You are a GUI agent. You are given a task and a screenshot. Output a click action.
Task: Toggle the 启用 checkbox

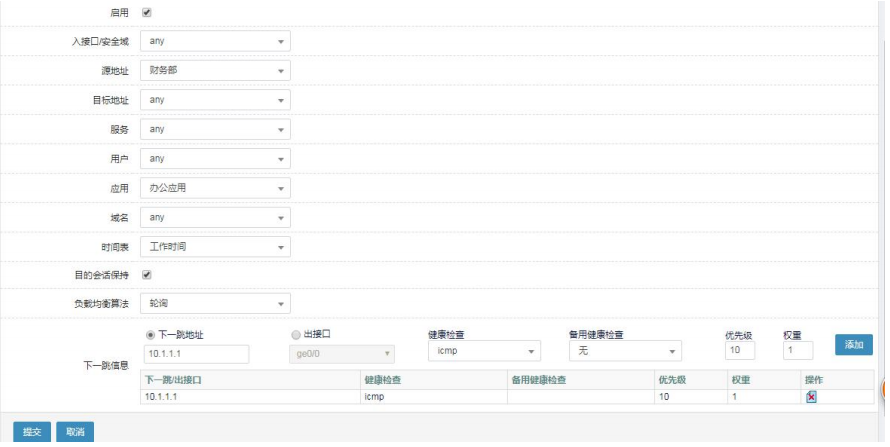pyautogui.click(x=146, y=12)
